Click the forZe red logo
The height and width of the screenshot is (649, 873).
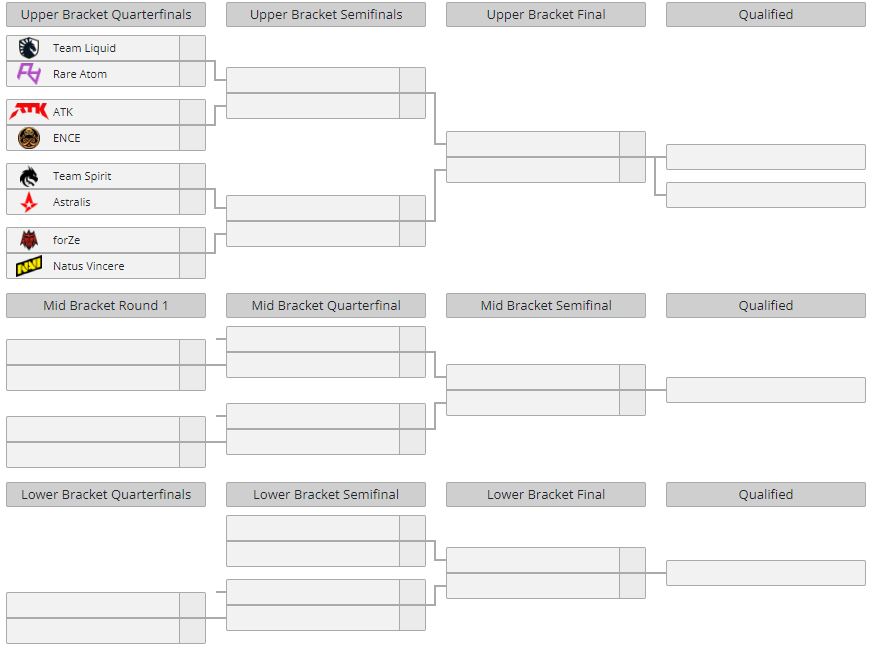(28, 240)
